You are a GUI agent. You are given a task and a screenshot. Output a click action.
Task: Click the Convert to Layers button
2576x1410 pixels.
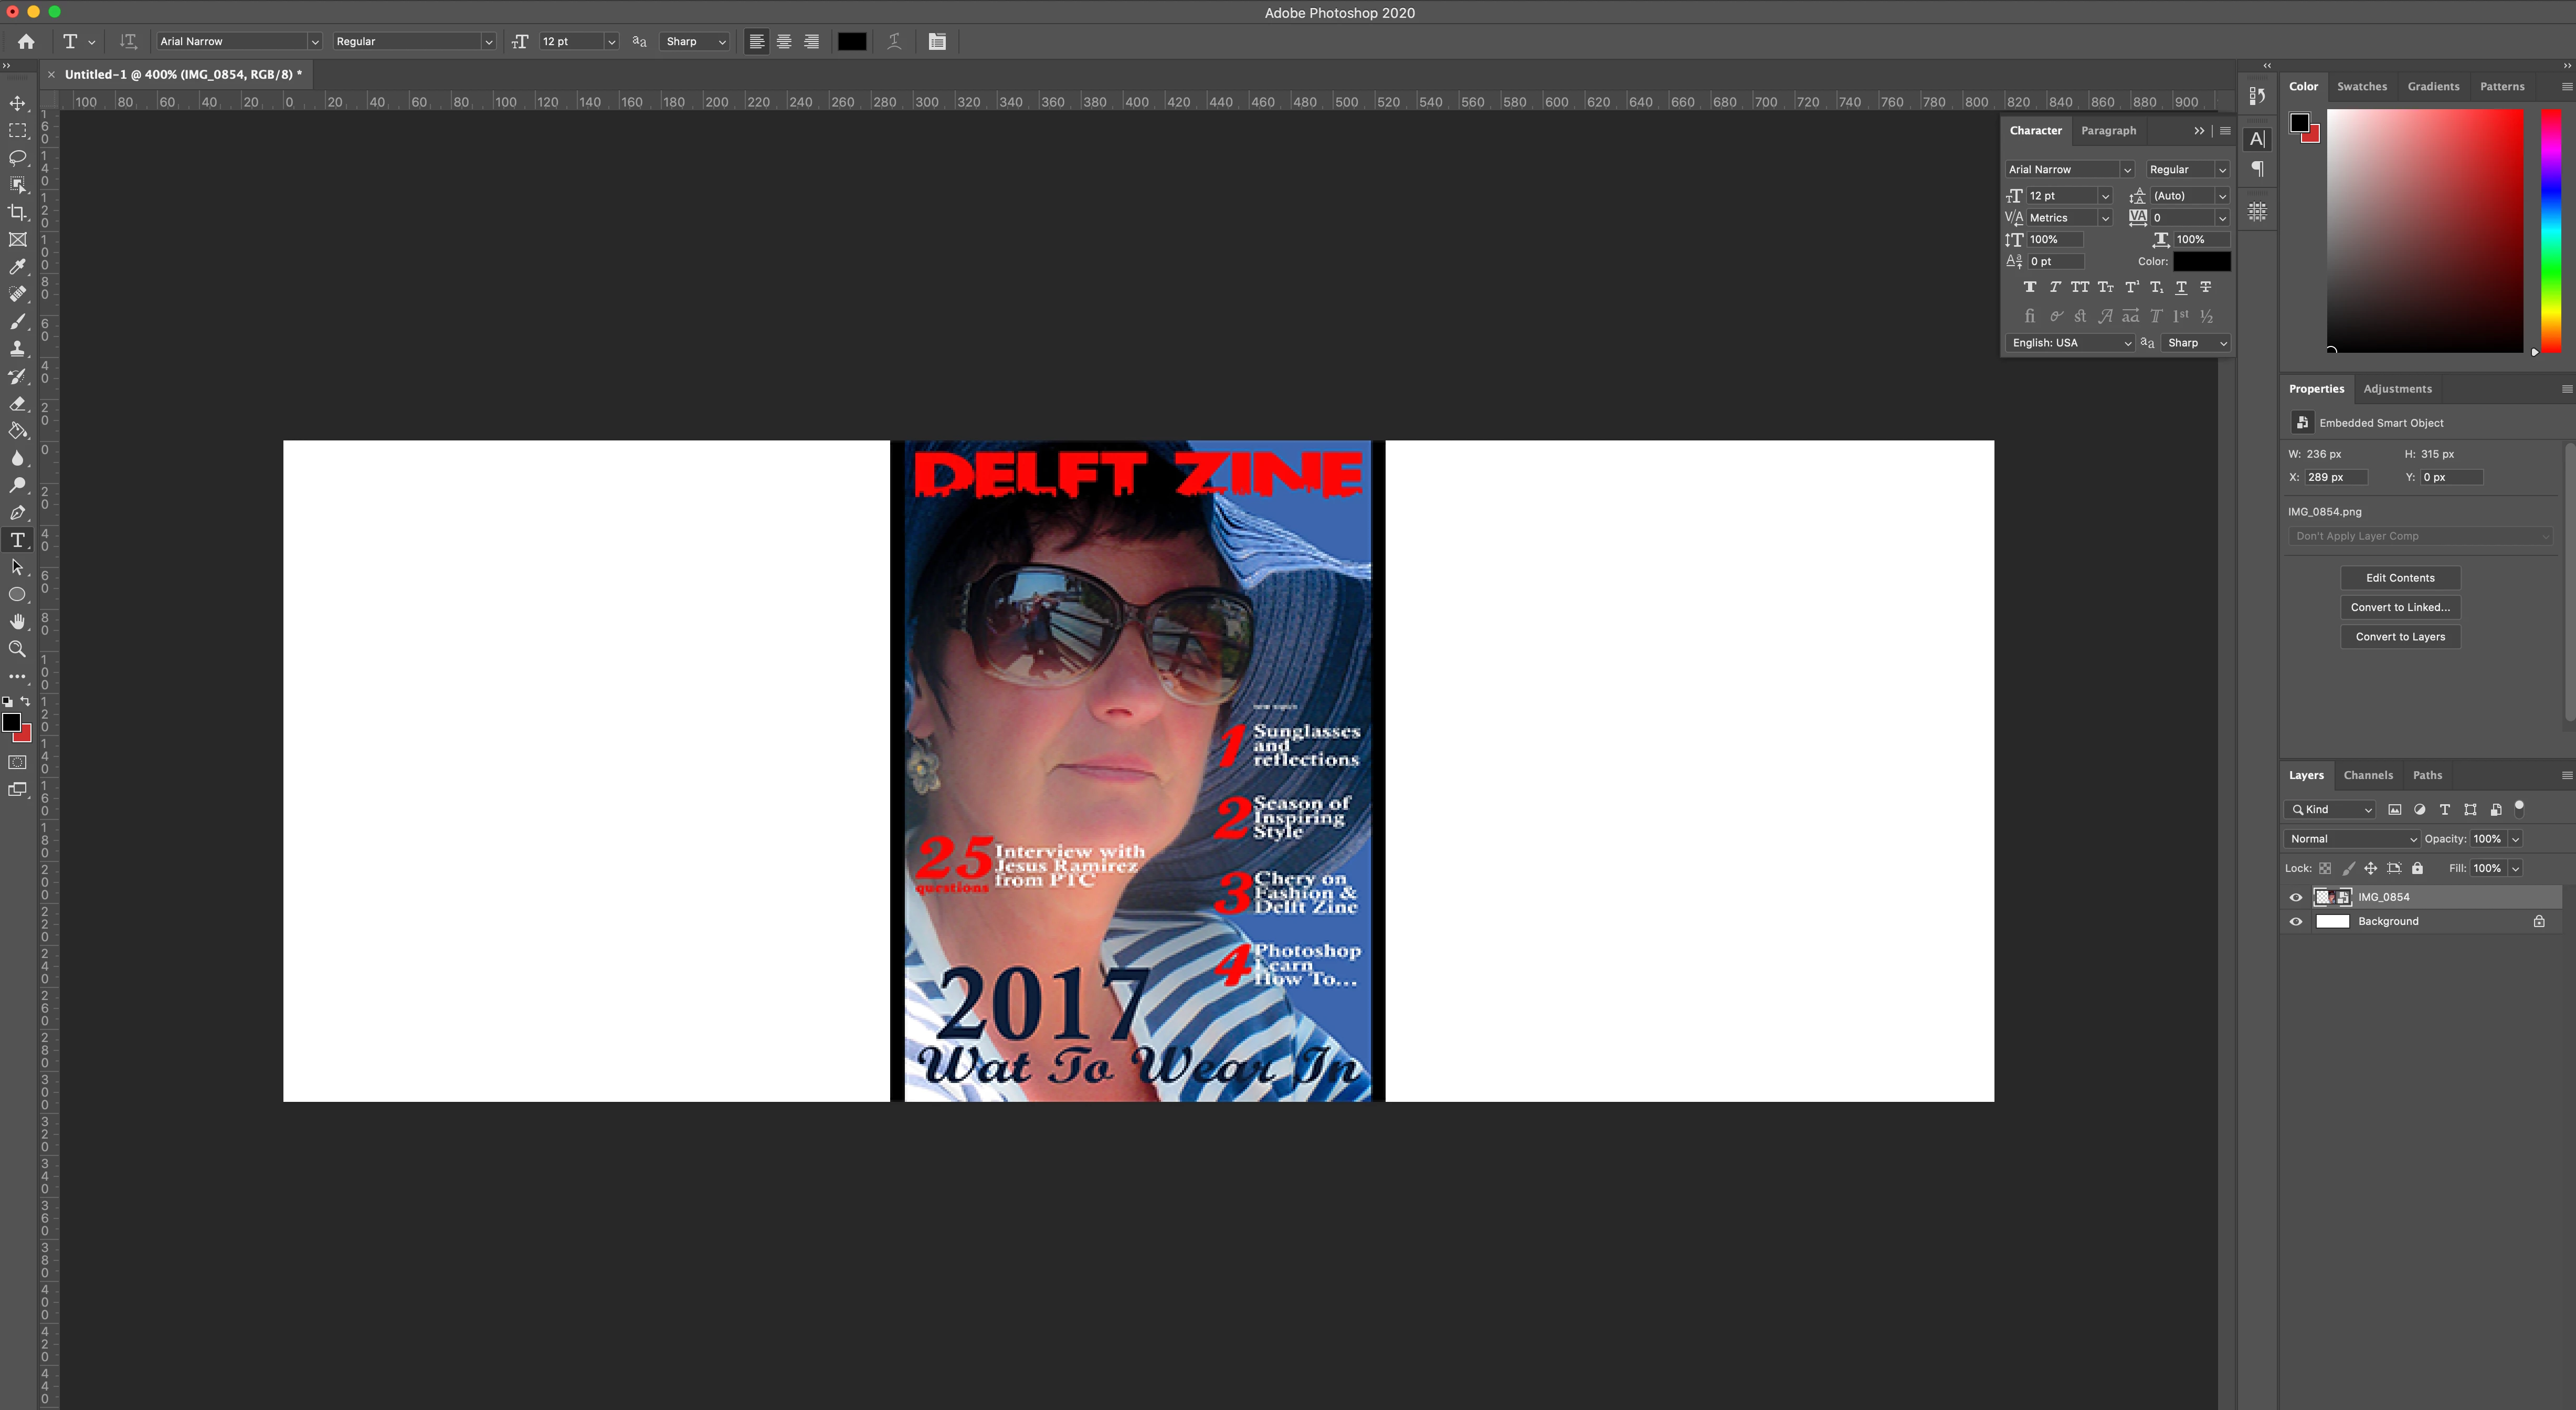2399,637
